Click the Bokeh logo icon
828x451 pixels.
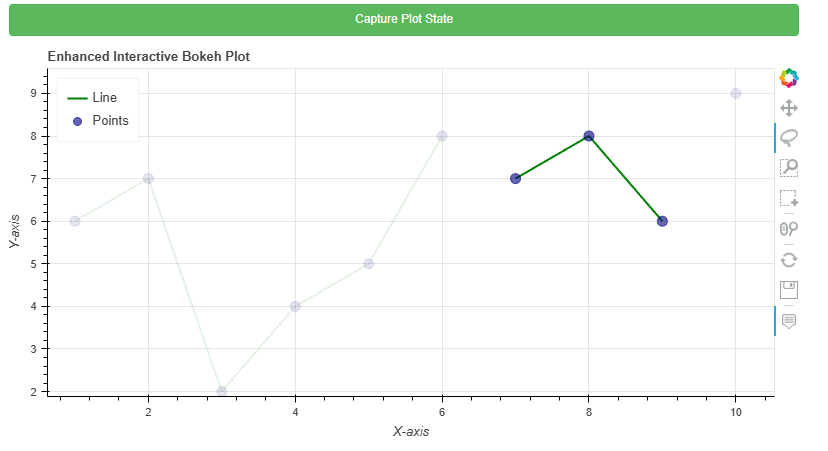[788, 77]
